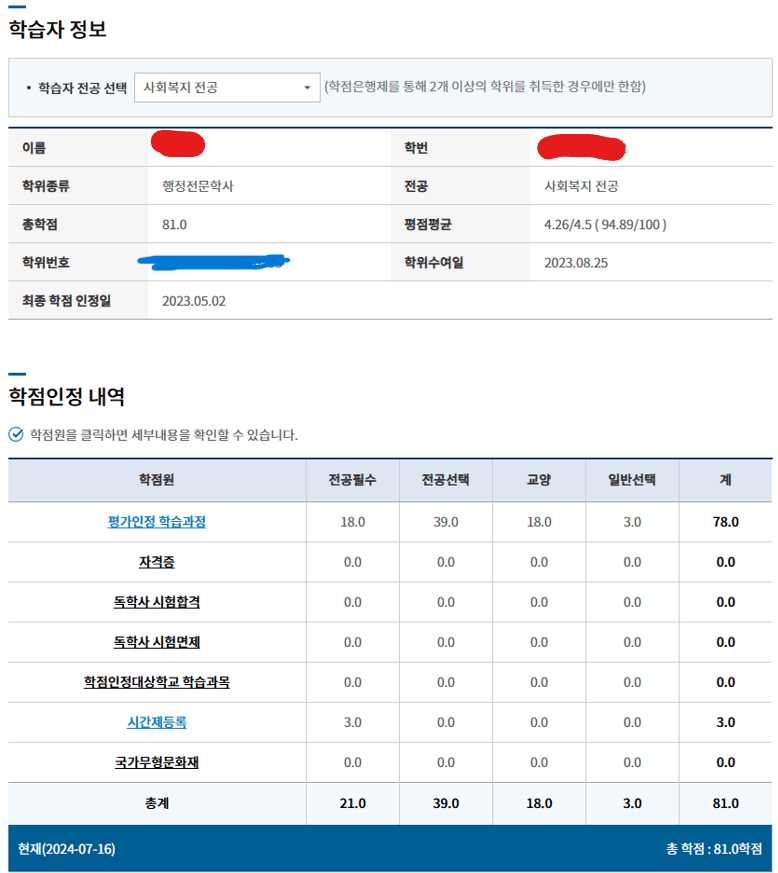This screenshot has height=873, width=778.
Task: Click the 총학점 value 81.0
Action: [x=174, y=224]
